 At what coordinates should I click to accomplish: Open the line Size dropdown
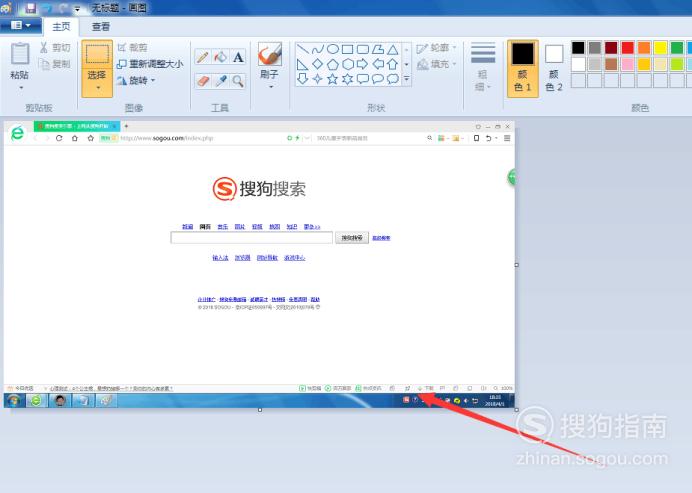tap(483, 68)
